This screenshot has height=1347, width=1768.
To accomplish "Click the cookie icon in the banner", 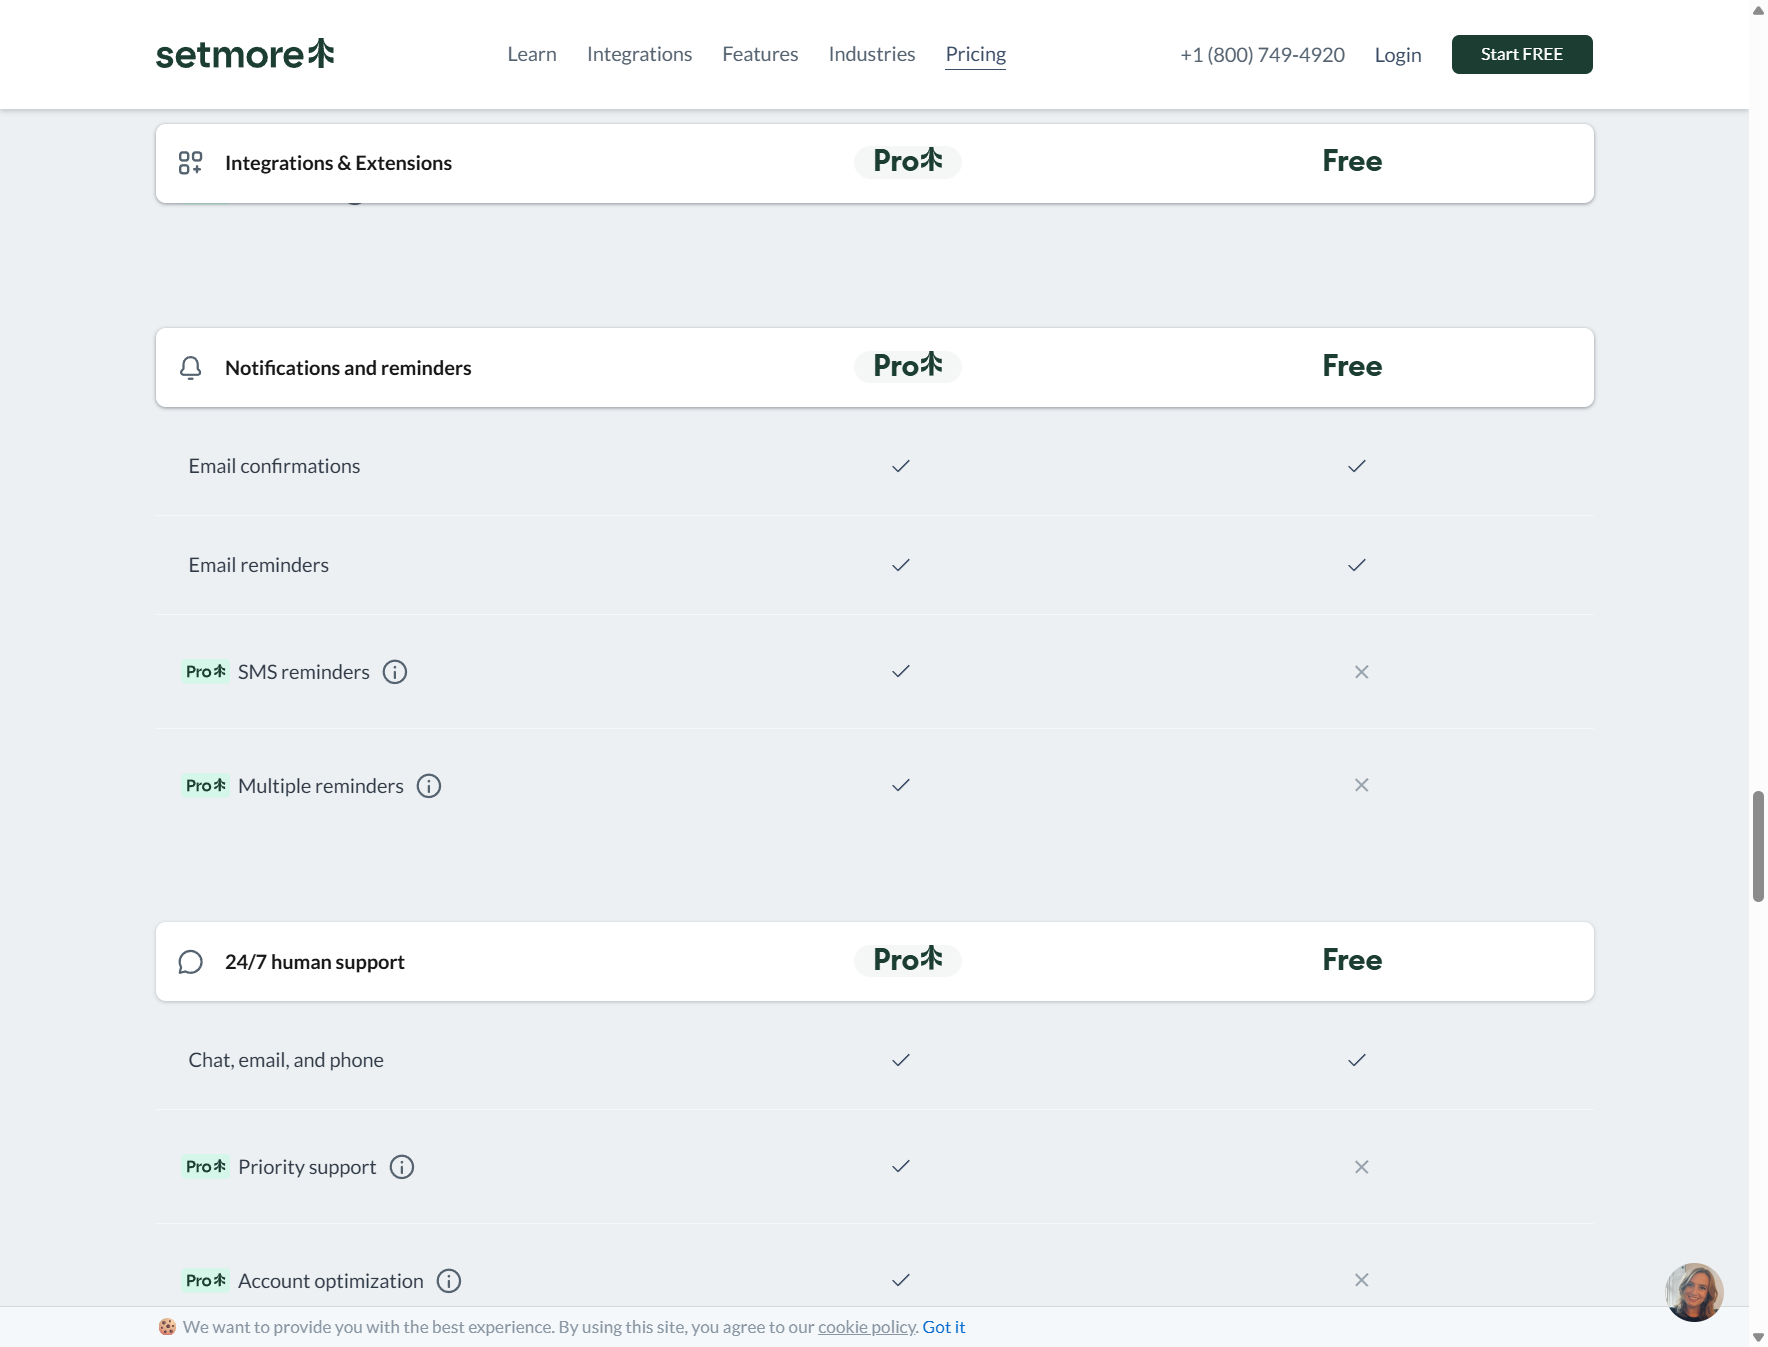I will [167, 1327].
